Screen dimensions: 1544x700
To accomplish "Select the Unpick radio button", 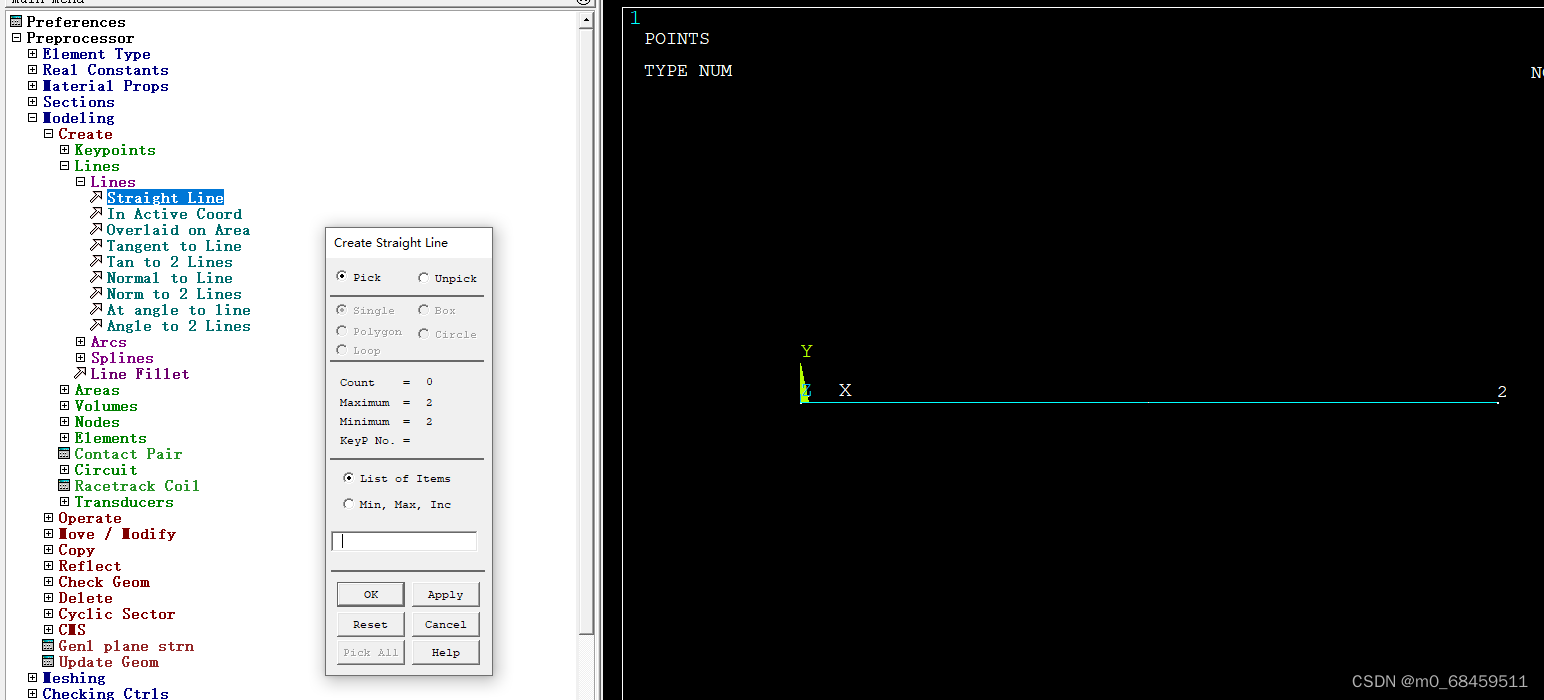I will click(424, 278).
